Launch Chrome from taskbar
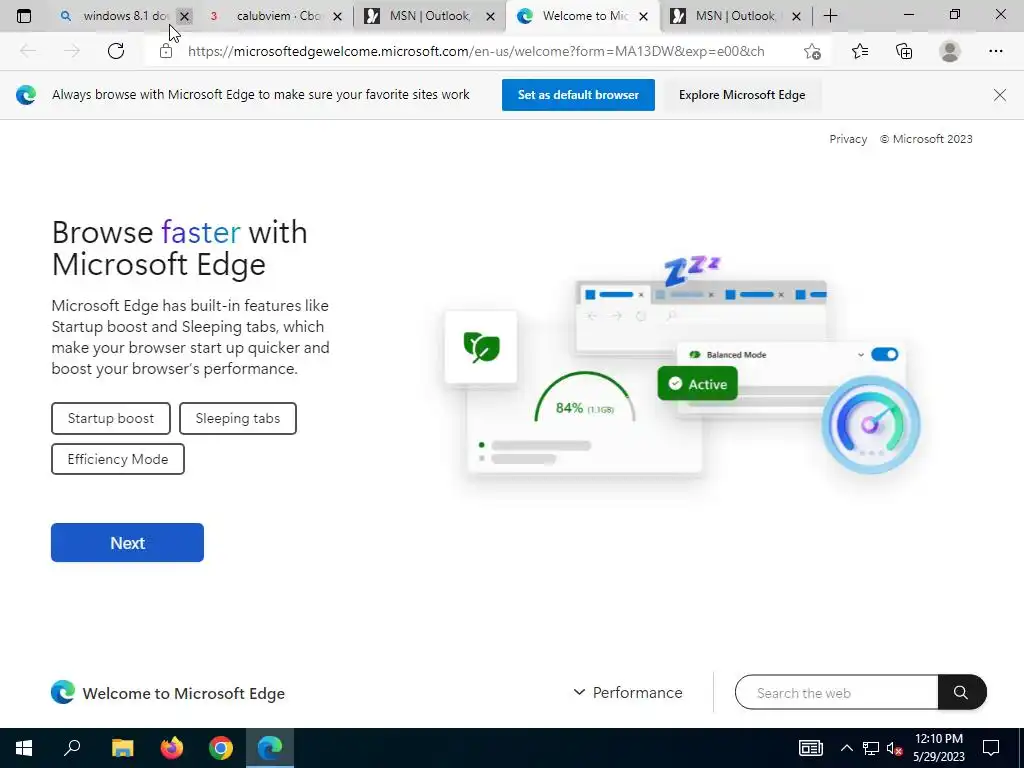This screenshot has width=1024, height=768. tap(221, 748)
